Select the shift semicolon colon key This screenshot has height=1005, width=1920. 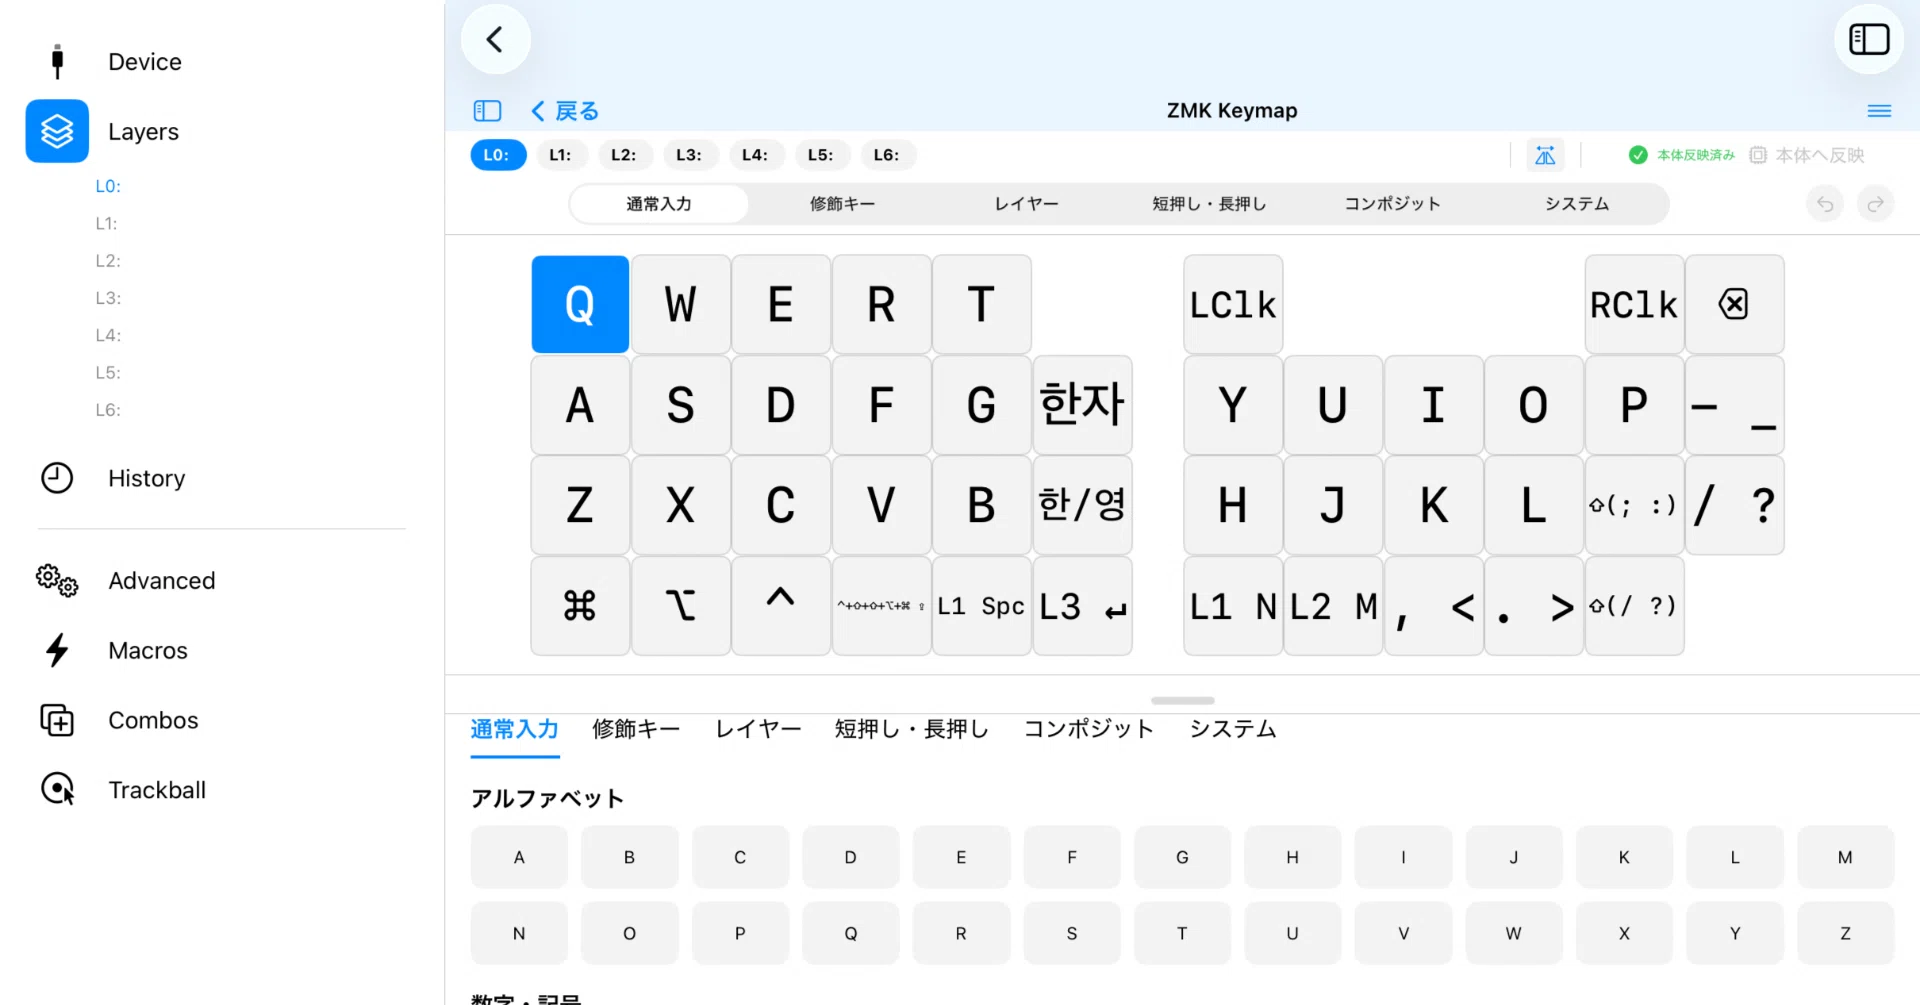click(x=1634, y=505)
